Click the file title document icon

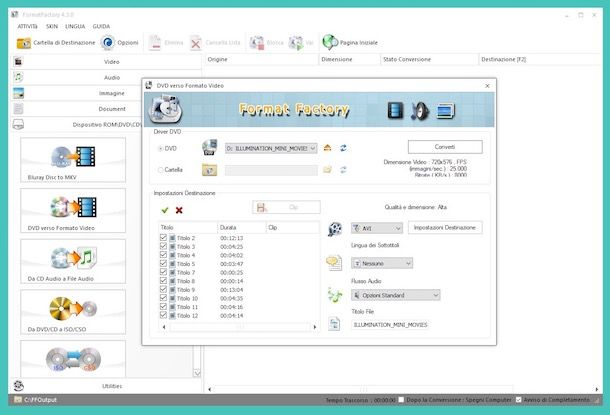[334, 324]
